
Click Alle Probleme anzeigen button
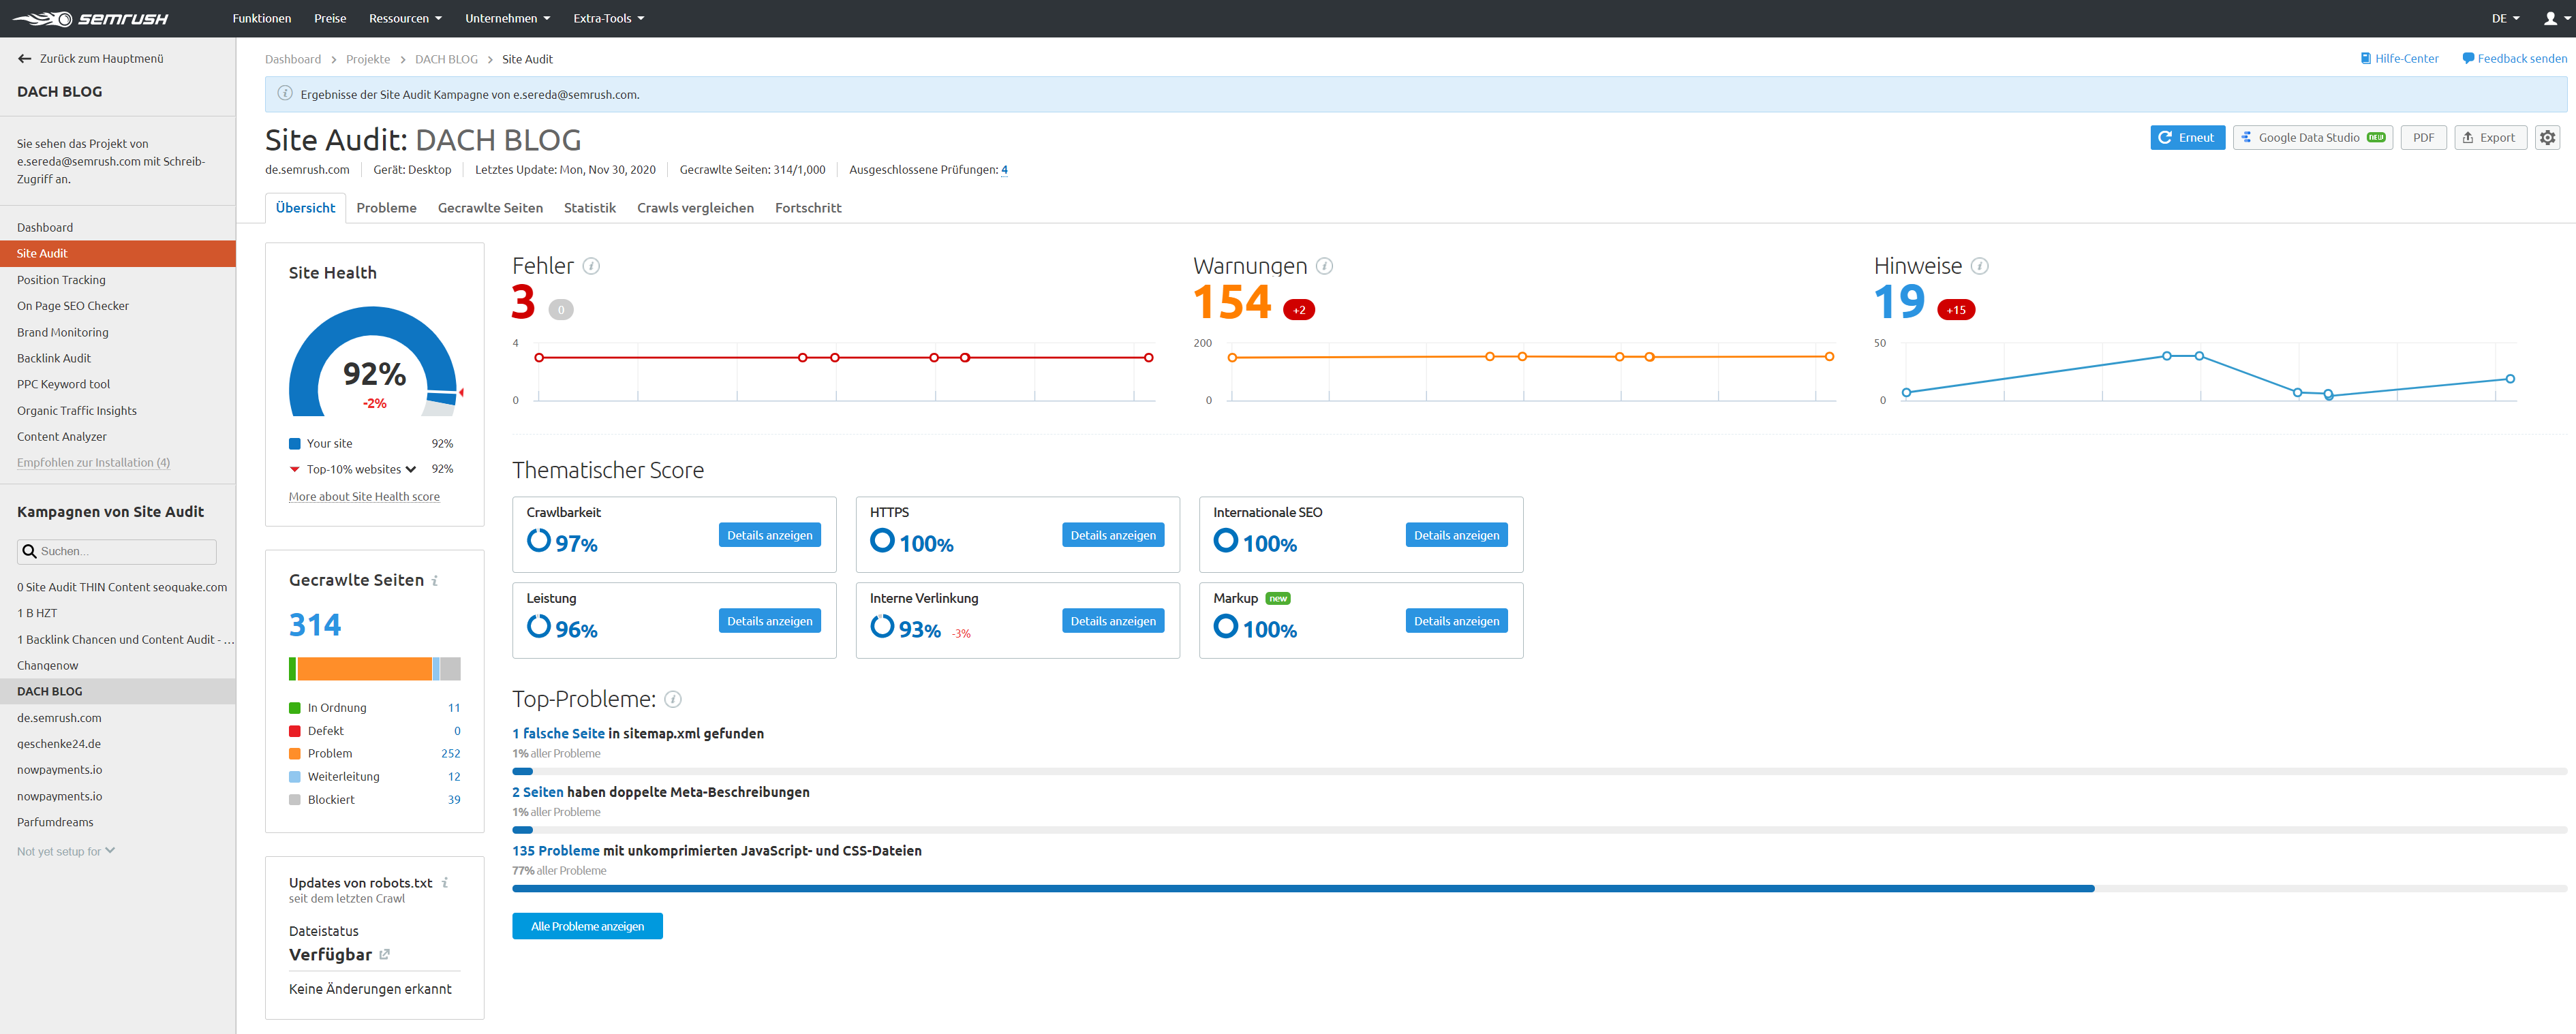coord(587,927)
